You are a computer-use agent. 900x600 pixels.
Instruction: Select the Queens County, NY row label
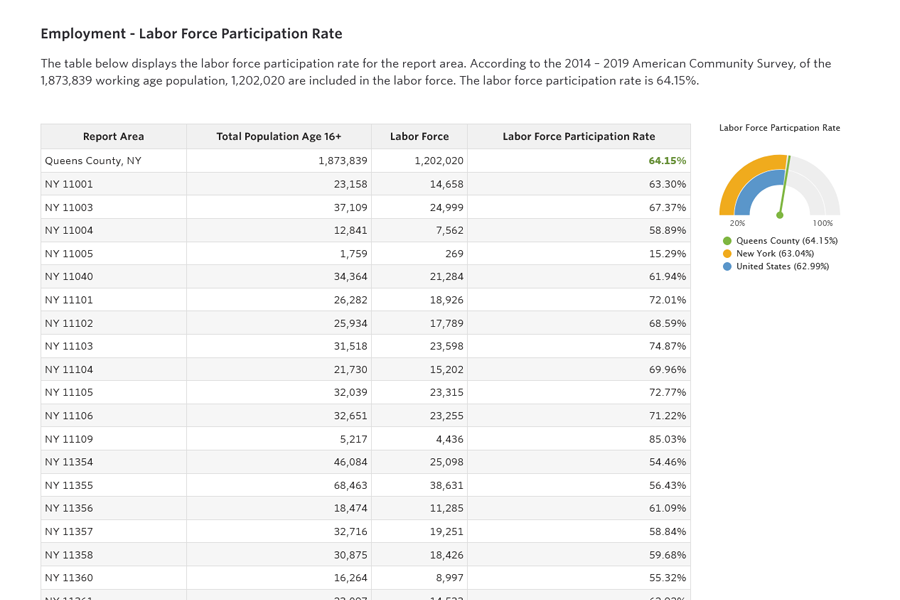coord(93,161)
